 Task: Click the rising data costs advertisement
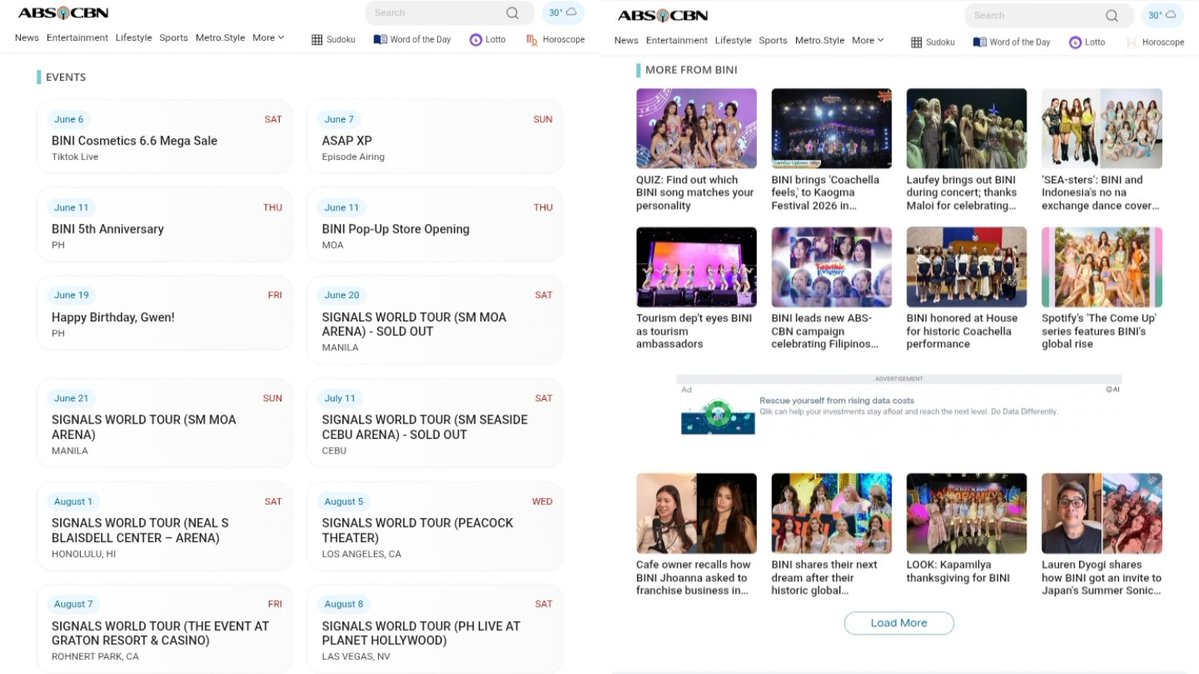coord(899,411)
